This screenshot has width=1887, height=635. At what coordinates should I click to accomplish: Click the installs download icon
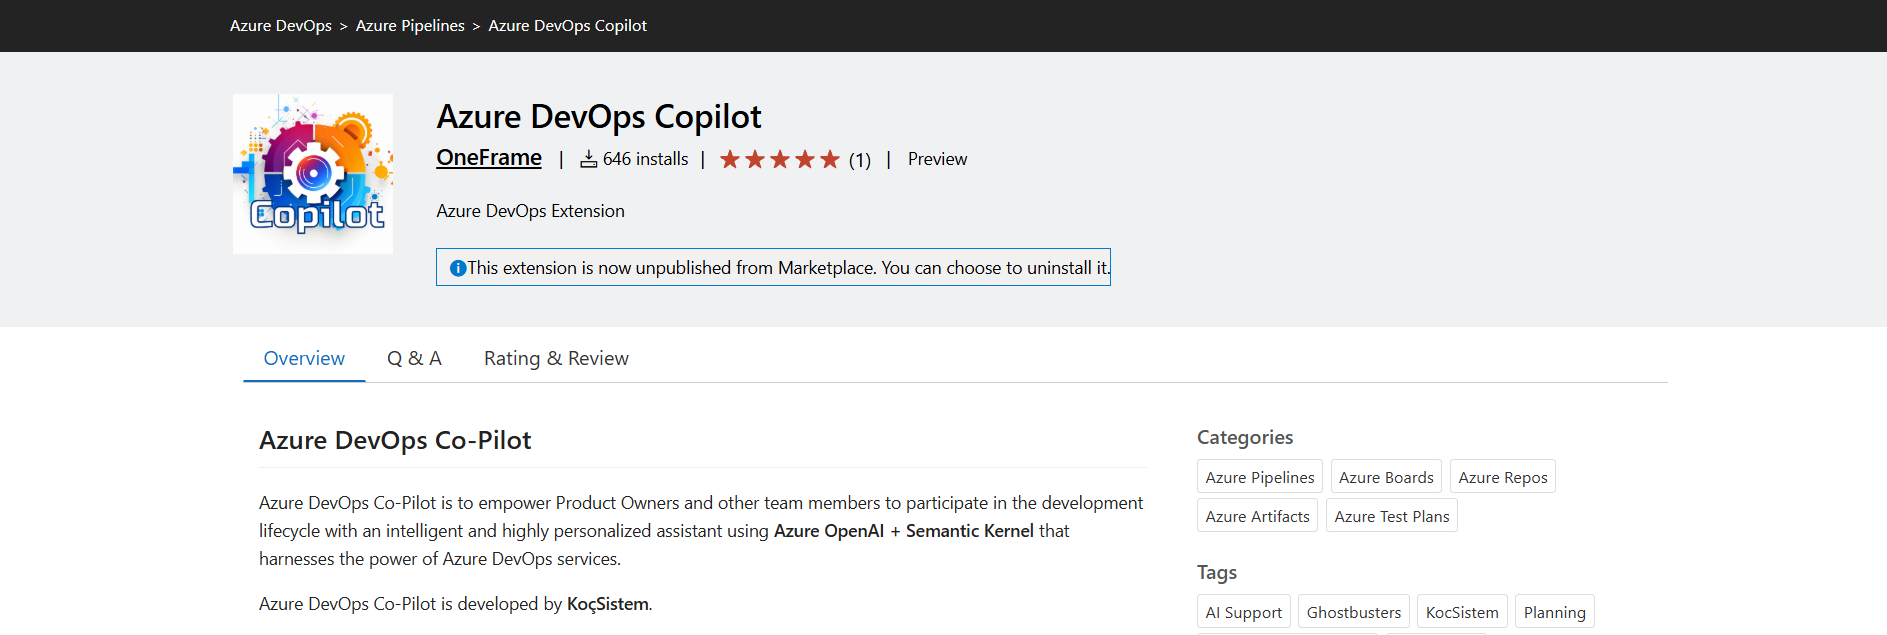click(x=589, y=159)
